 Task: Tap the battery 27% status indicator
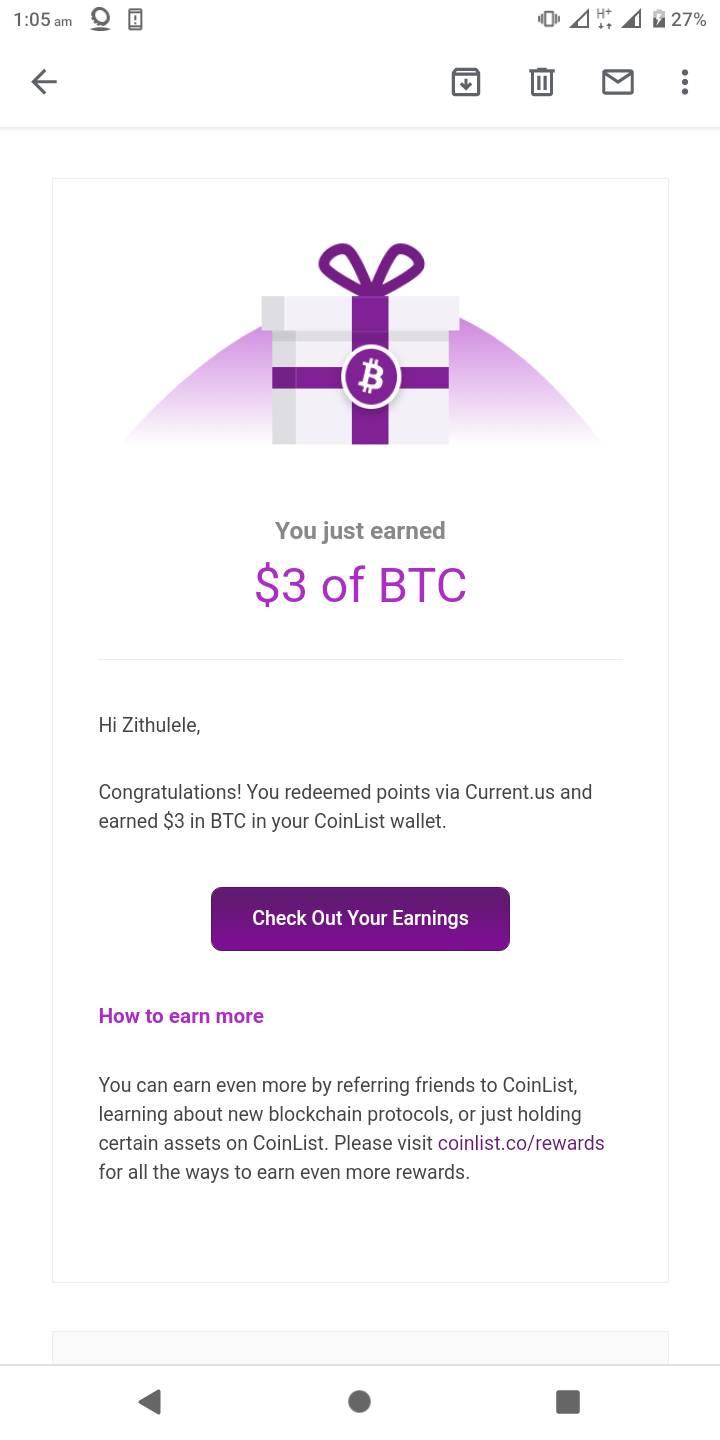(x=679, y=19)
